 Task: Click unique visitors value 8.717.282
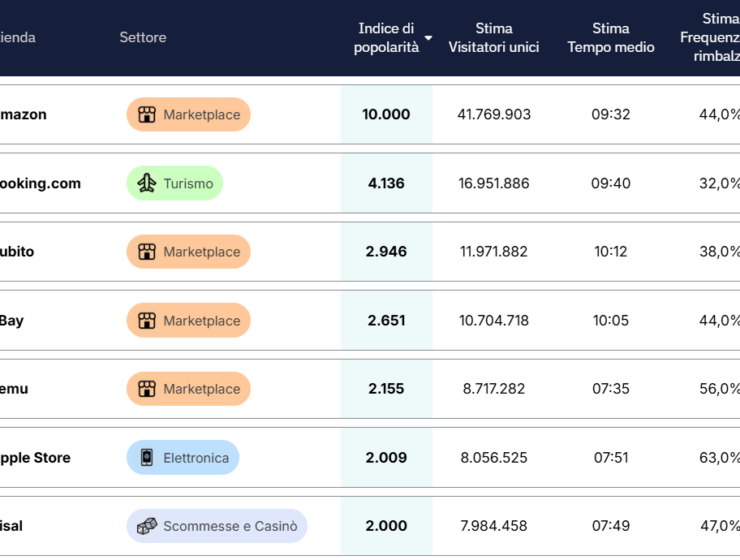coord(494,389)
